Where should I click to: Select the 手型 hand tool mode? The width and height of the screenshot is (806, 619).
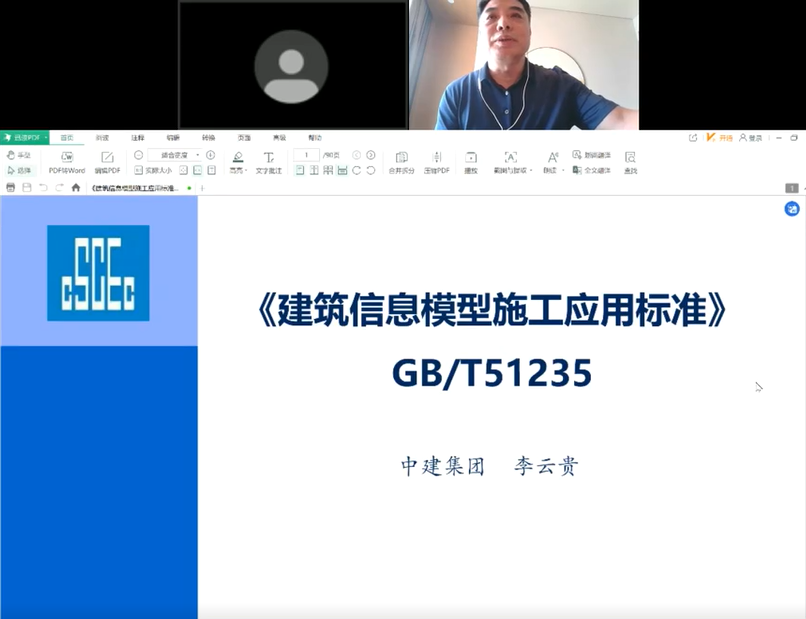coord(18,155)
